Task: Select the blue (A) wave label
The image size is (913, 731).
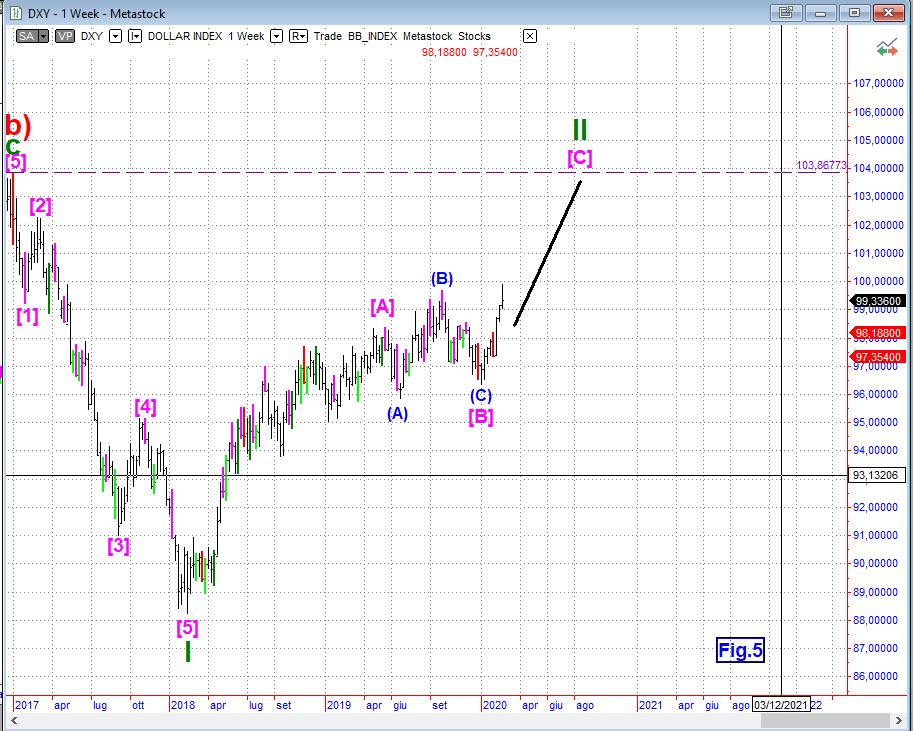Action: pyautogui.click(x=397, y=414)
